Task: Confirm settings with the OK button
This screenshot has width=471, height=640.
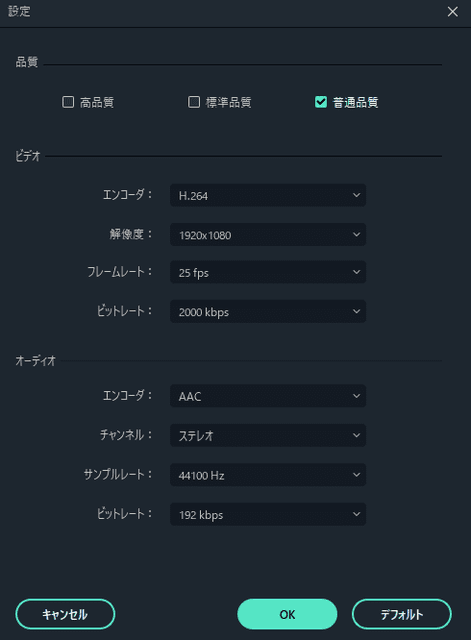Action: click(x=287, y=614)
